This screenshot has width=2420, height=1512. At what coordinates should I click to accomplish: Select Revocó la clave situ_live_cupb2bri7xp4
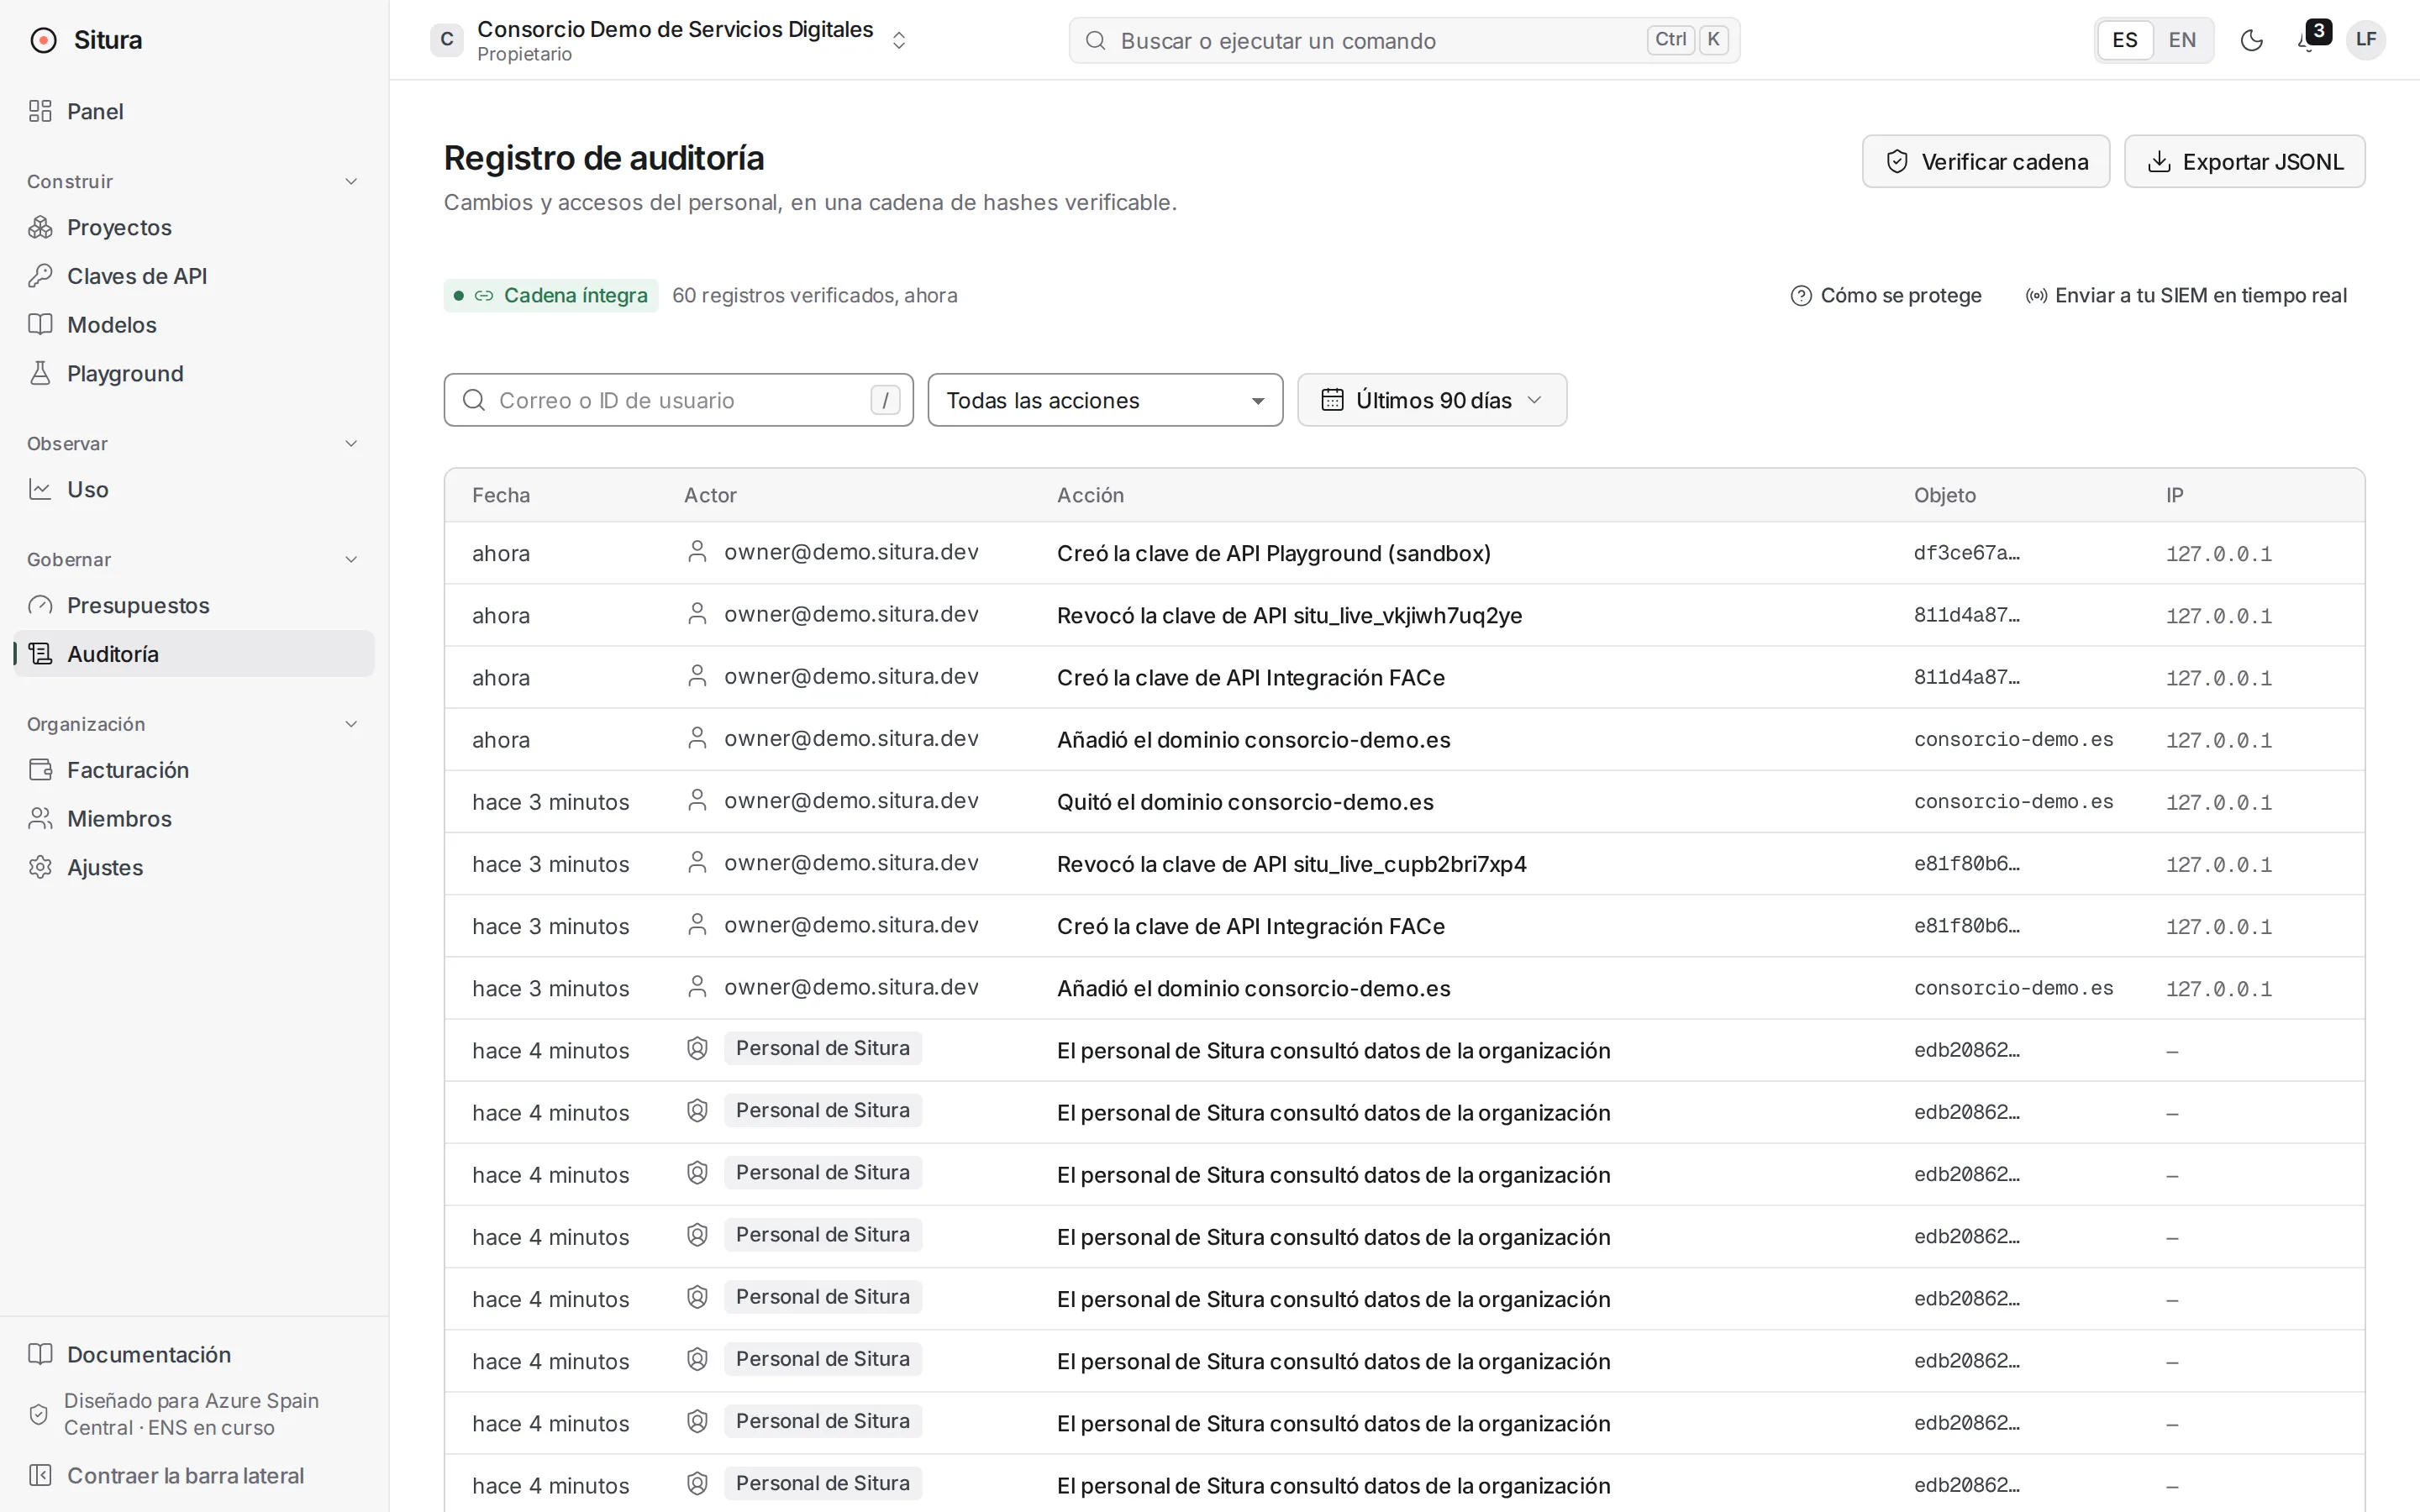click(x=1404, y=864)
